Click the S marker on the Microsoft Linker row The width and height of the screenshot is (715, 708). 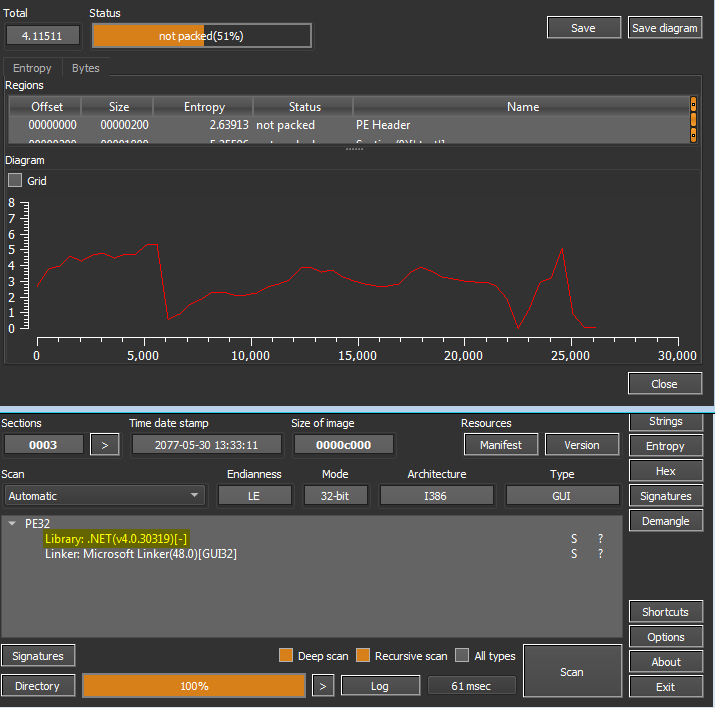coord(575,554)
